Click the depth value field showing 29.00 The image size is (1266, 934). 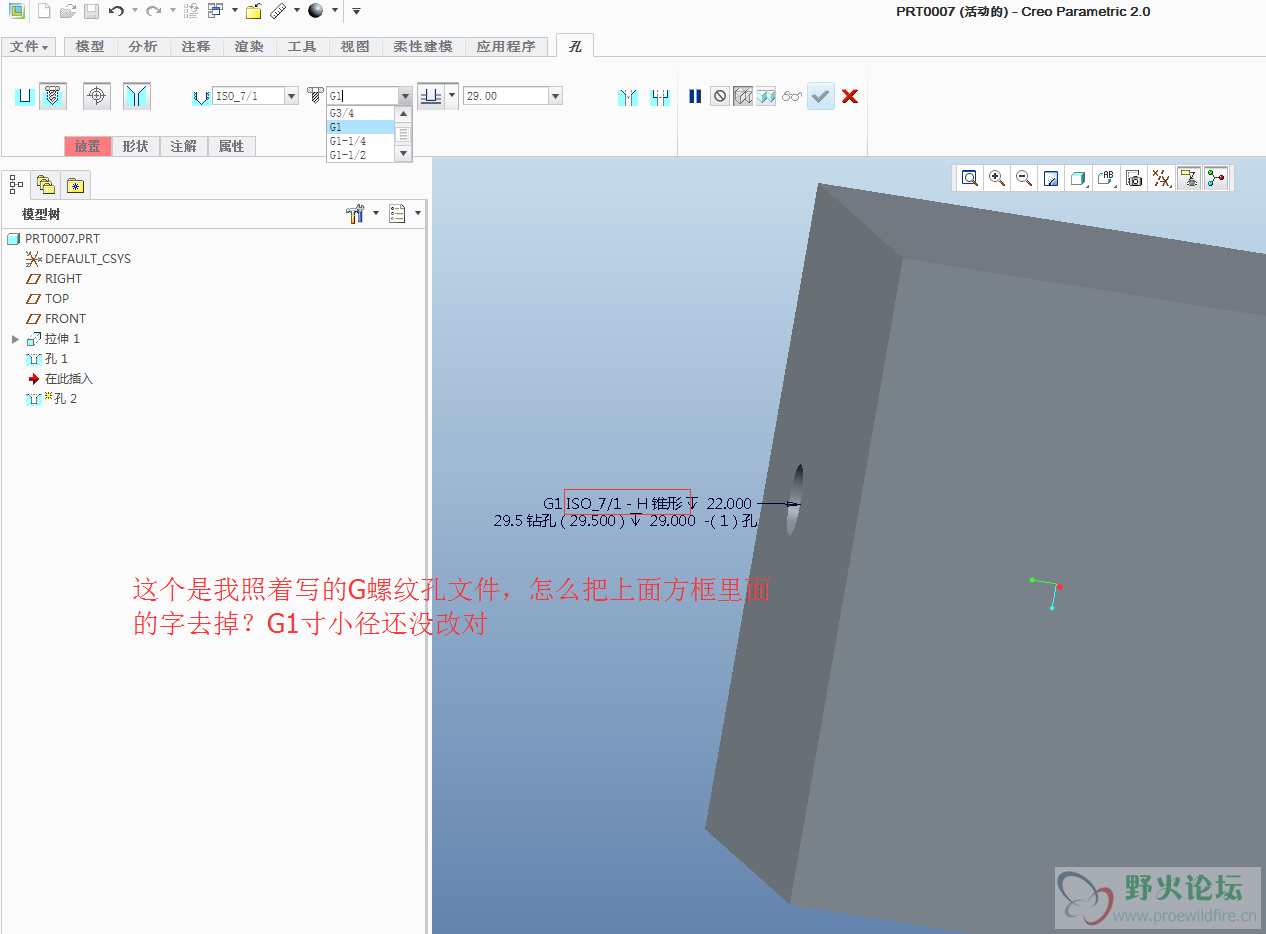[505, 96]
